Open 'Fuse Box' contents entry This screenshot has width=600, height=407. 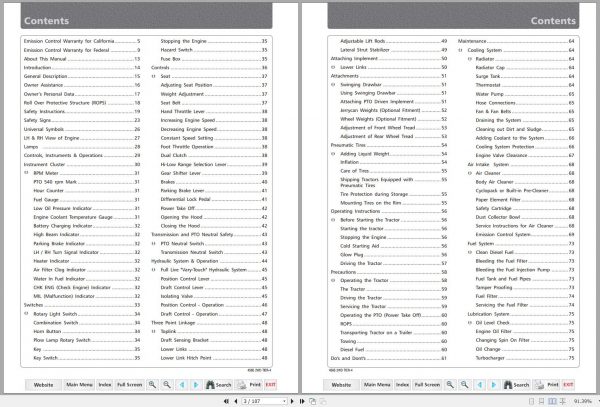coord(214,59)
